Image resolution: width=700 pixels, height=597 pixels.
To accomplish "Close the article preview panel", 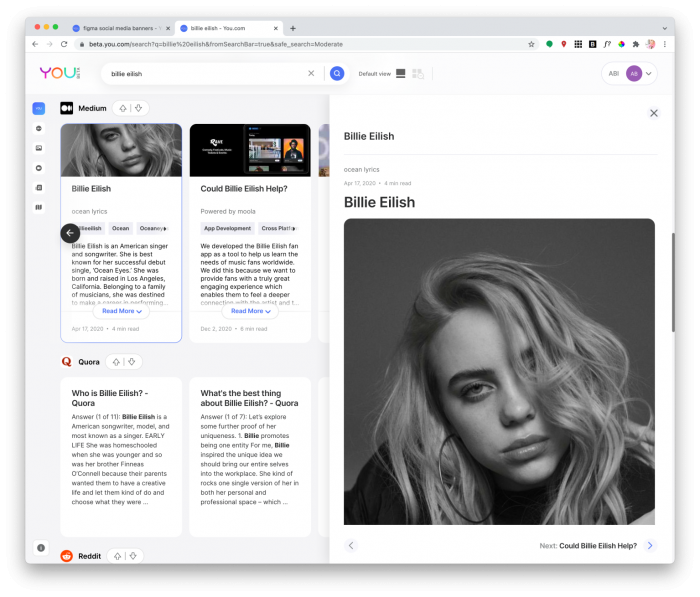I will [x=654, y=113].
